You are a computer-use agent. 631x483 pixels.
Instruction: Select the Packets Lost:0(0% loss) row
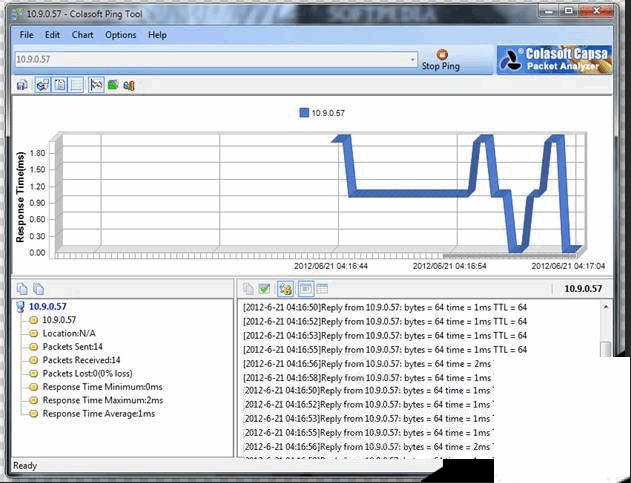point(87,374)
